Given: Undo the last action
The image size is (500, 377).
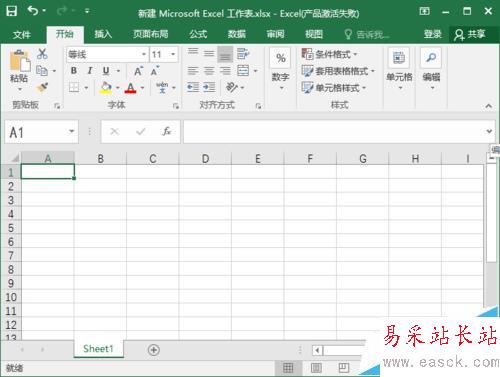Looking at the screenshot, I should pos(33,11).
